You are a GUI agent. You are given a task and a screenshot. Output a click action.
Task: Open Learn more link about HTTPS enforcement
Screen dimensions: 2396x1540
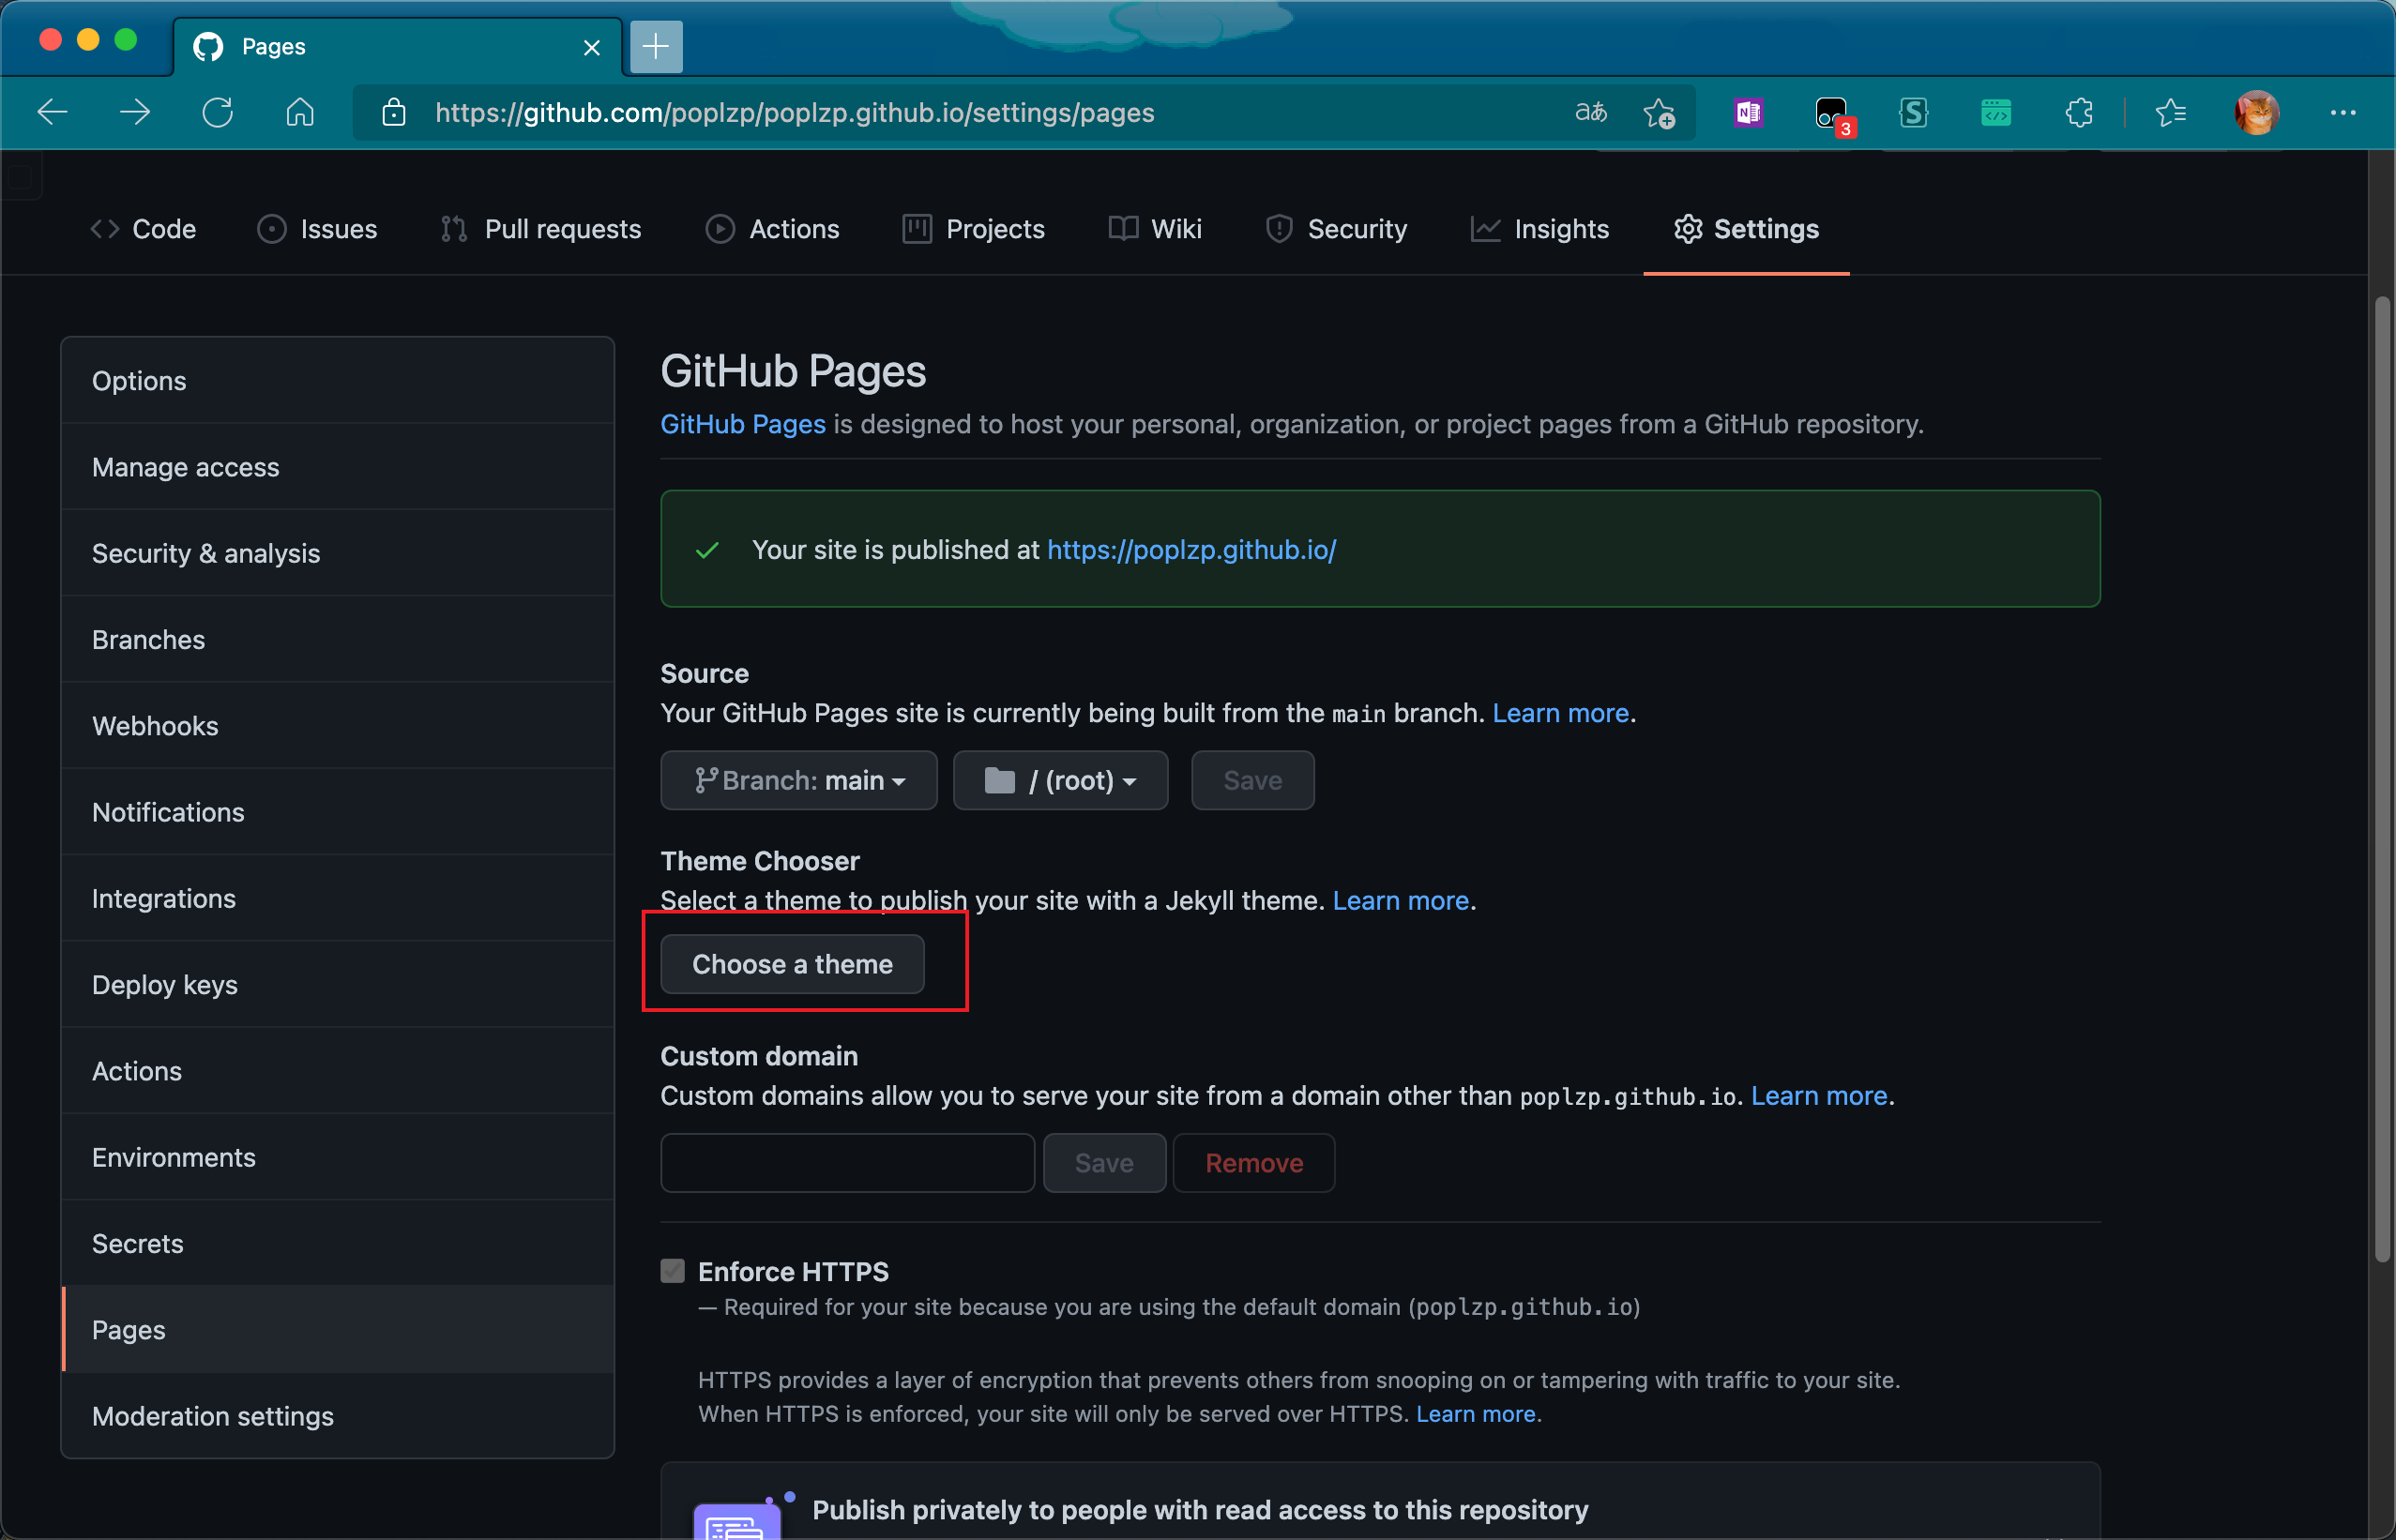(x=1476, y=1414)
